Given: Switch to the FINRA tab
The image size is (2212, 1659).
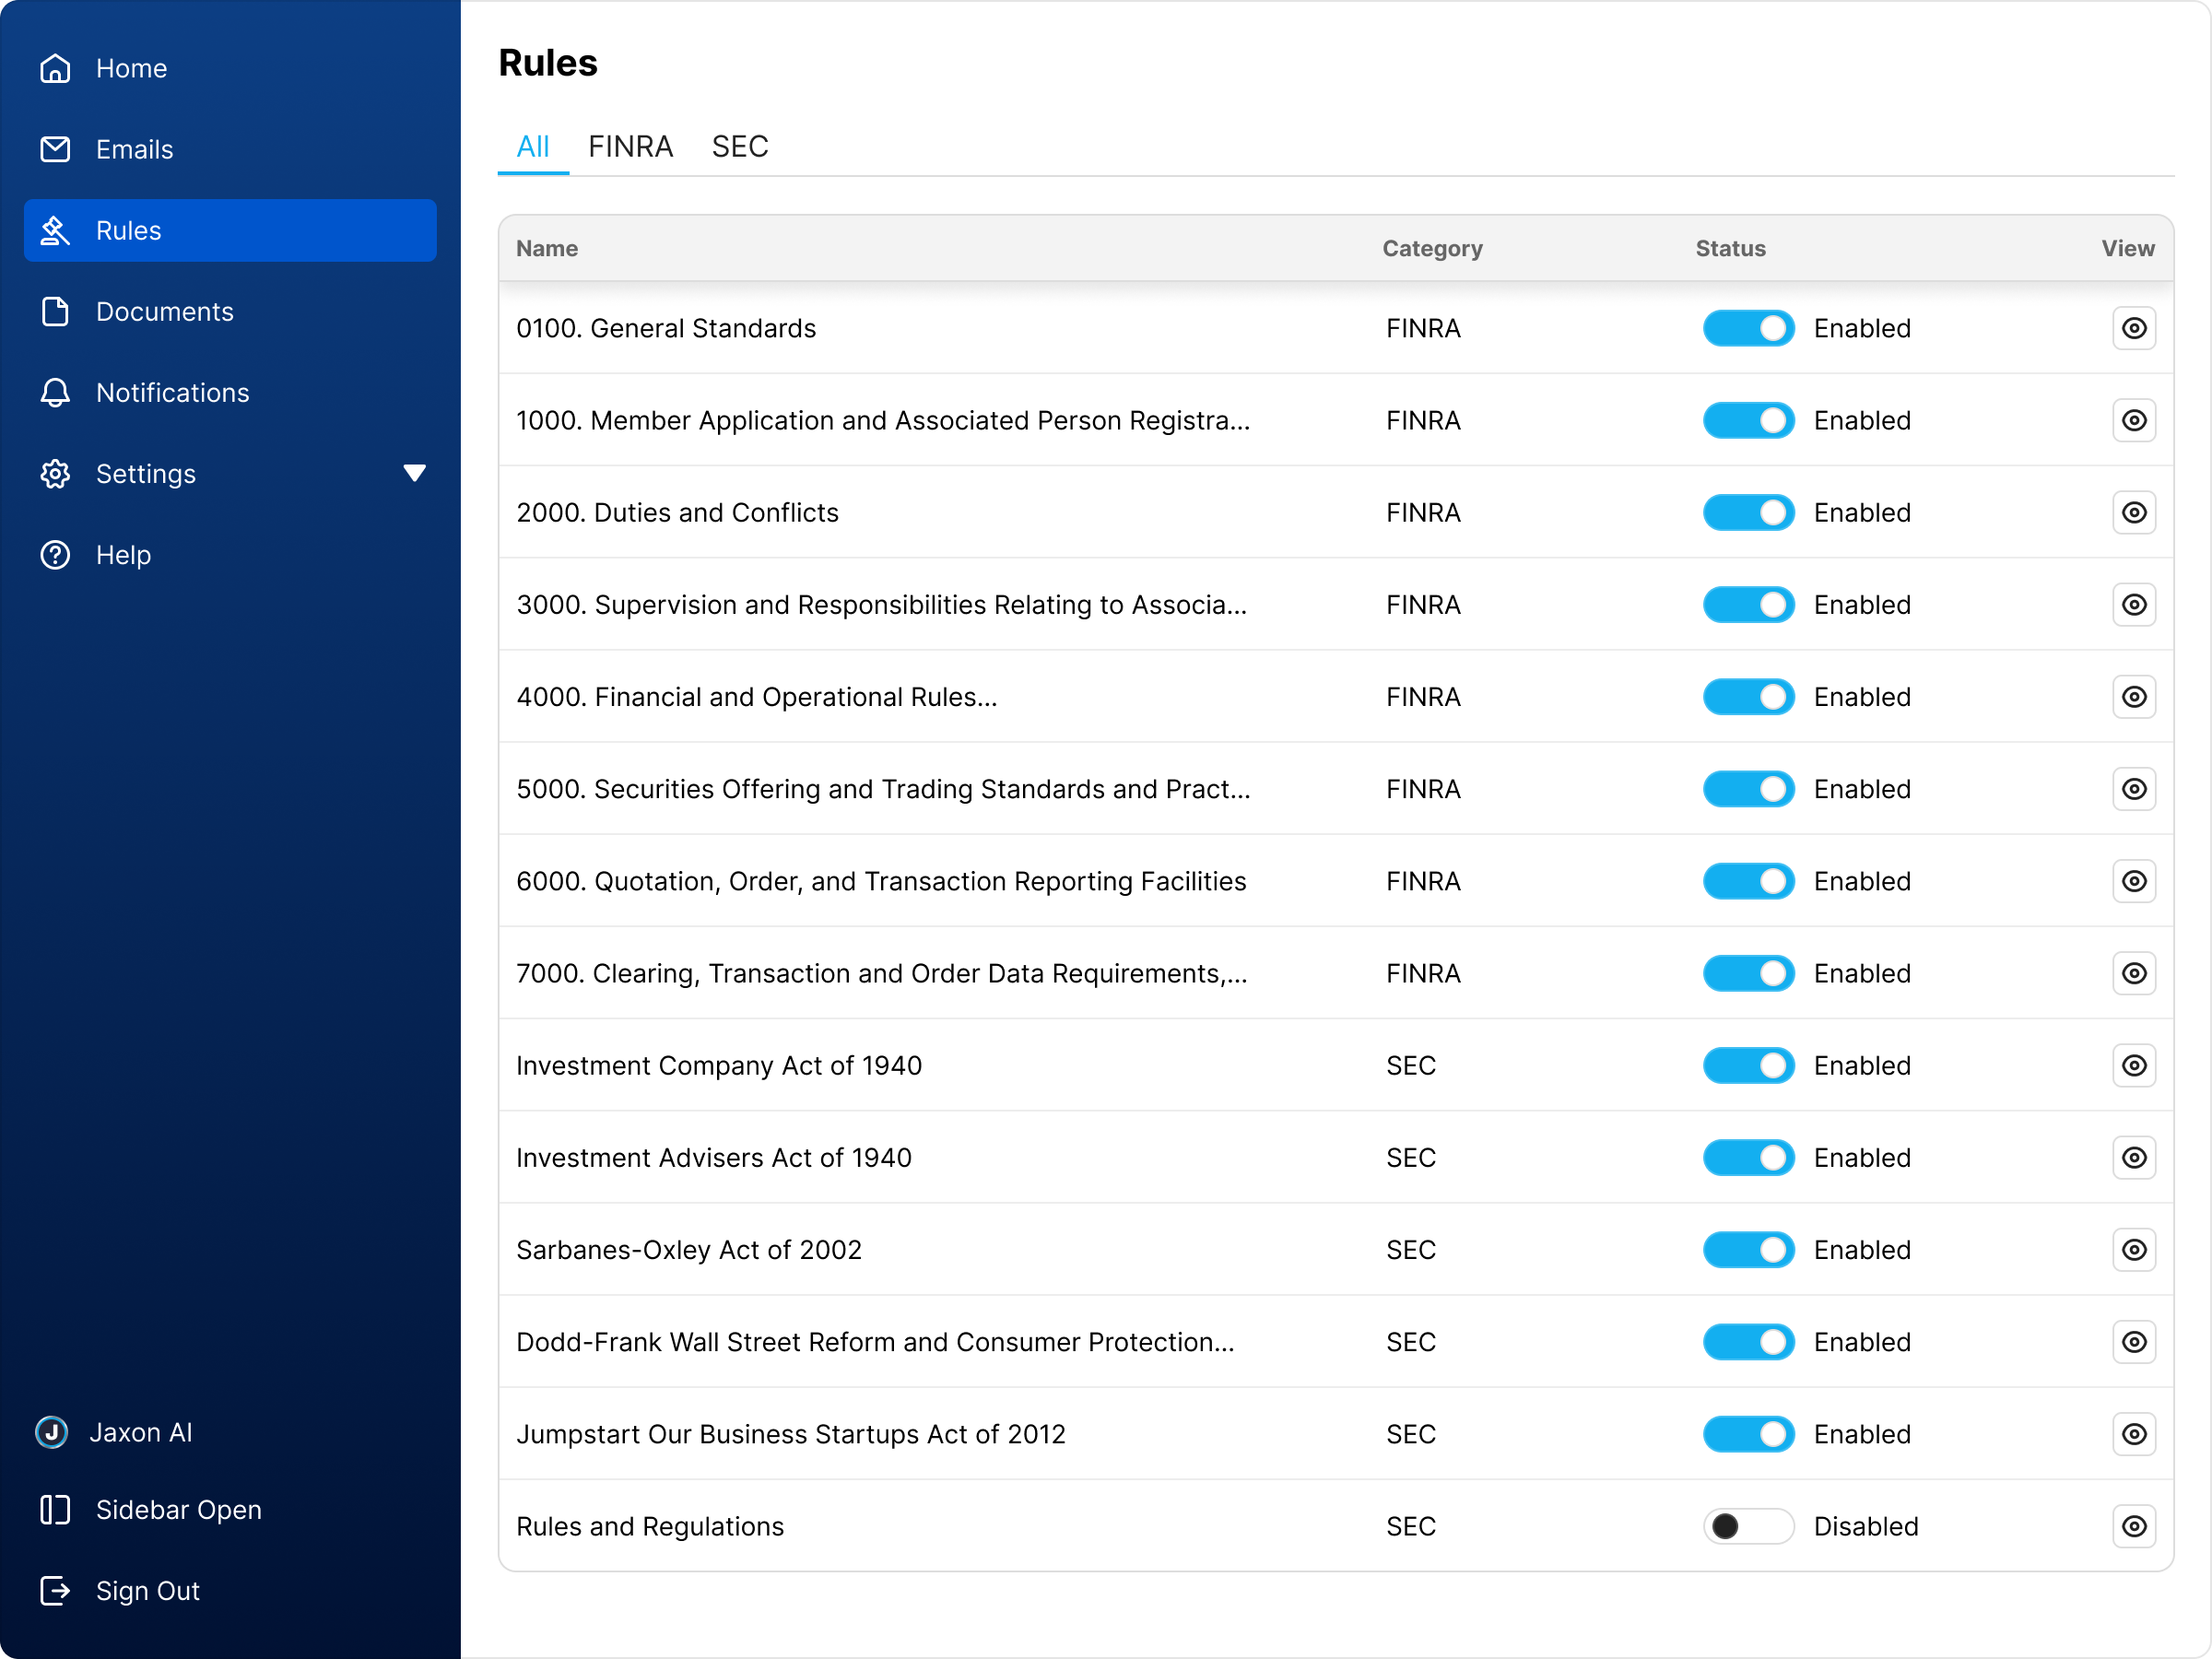Looking at the screenshot, I should pyautogui.click(x=630, y=147).
